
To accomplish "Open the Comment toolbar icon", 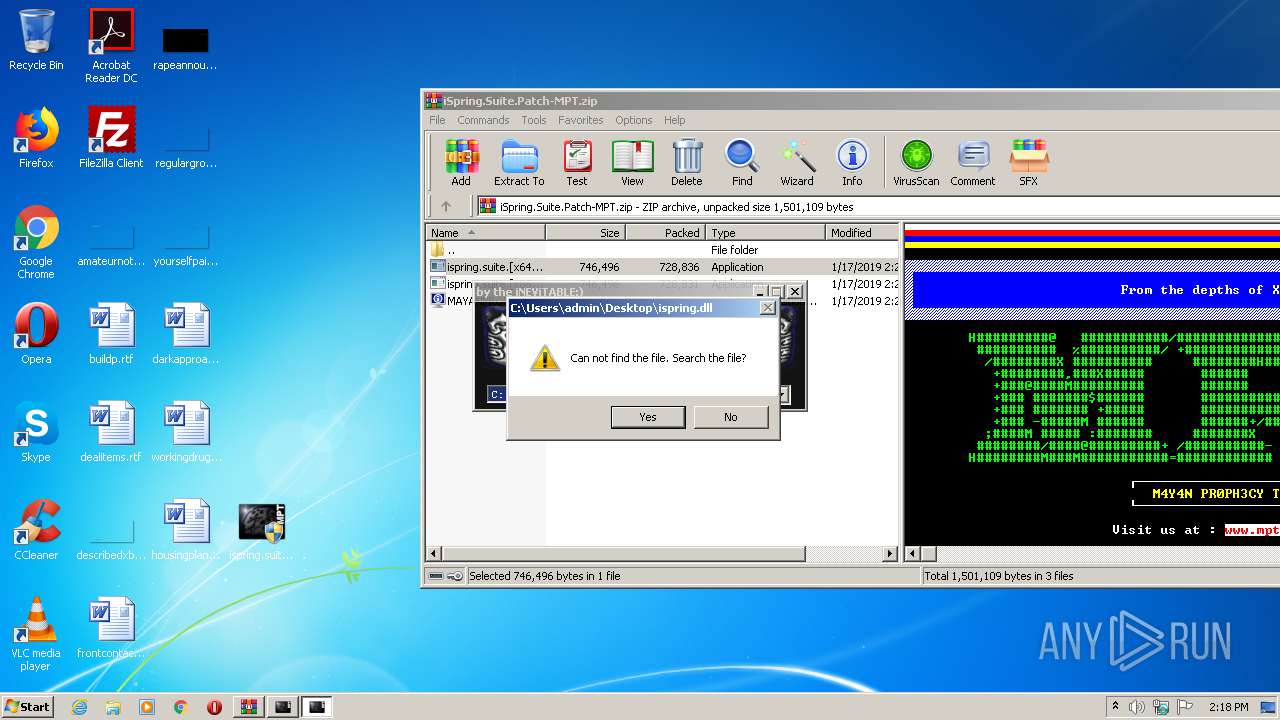I will [x=973, y=162].
